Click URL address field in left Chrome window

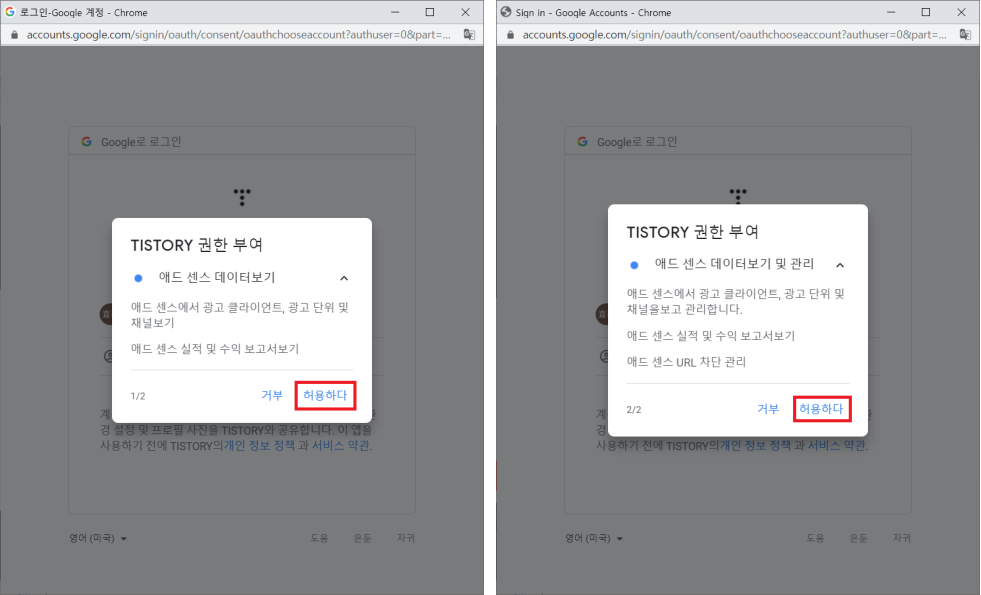coord(238,34)
